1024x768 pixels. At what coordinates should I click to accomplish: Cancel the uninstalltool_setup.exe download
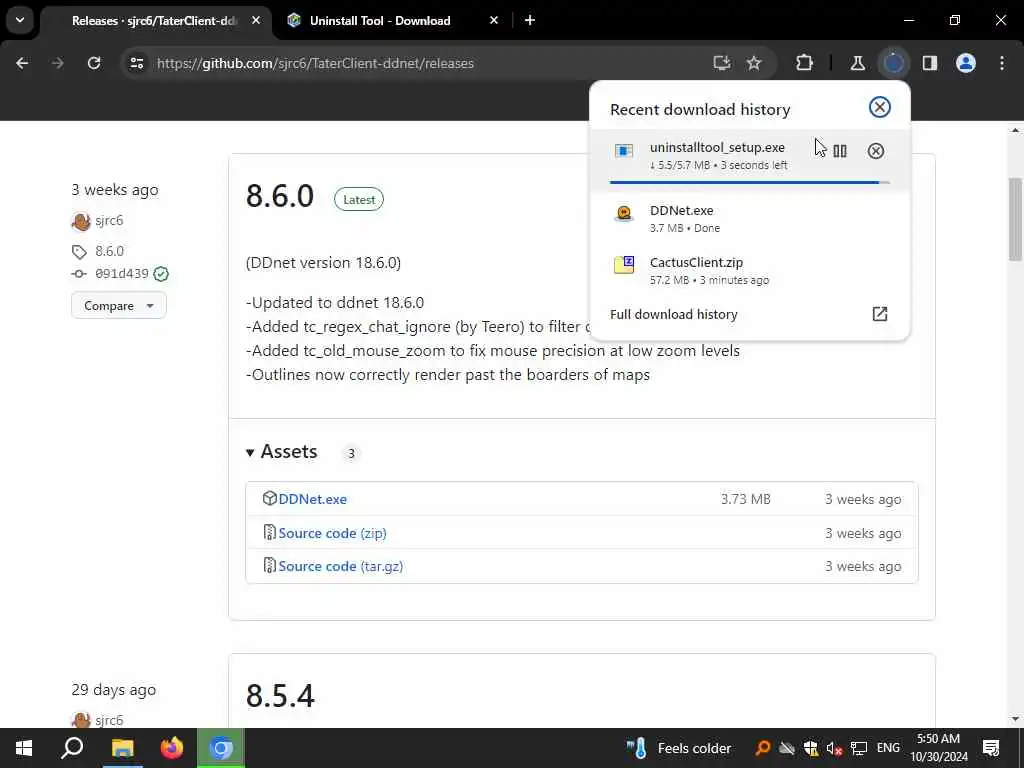(x=876, y=151)
